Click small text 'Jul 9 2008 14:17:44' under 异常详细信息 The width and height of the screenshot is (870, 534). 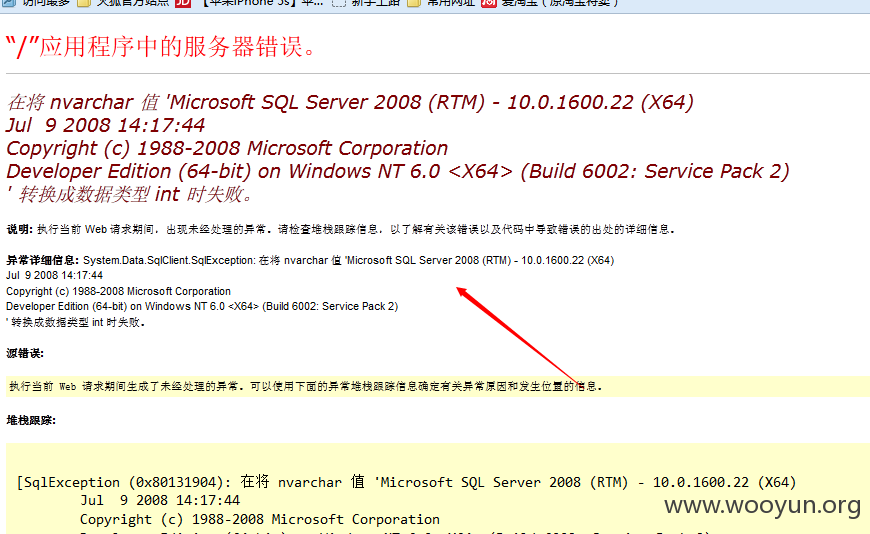click(54, 275)
